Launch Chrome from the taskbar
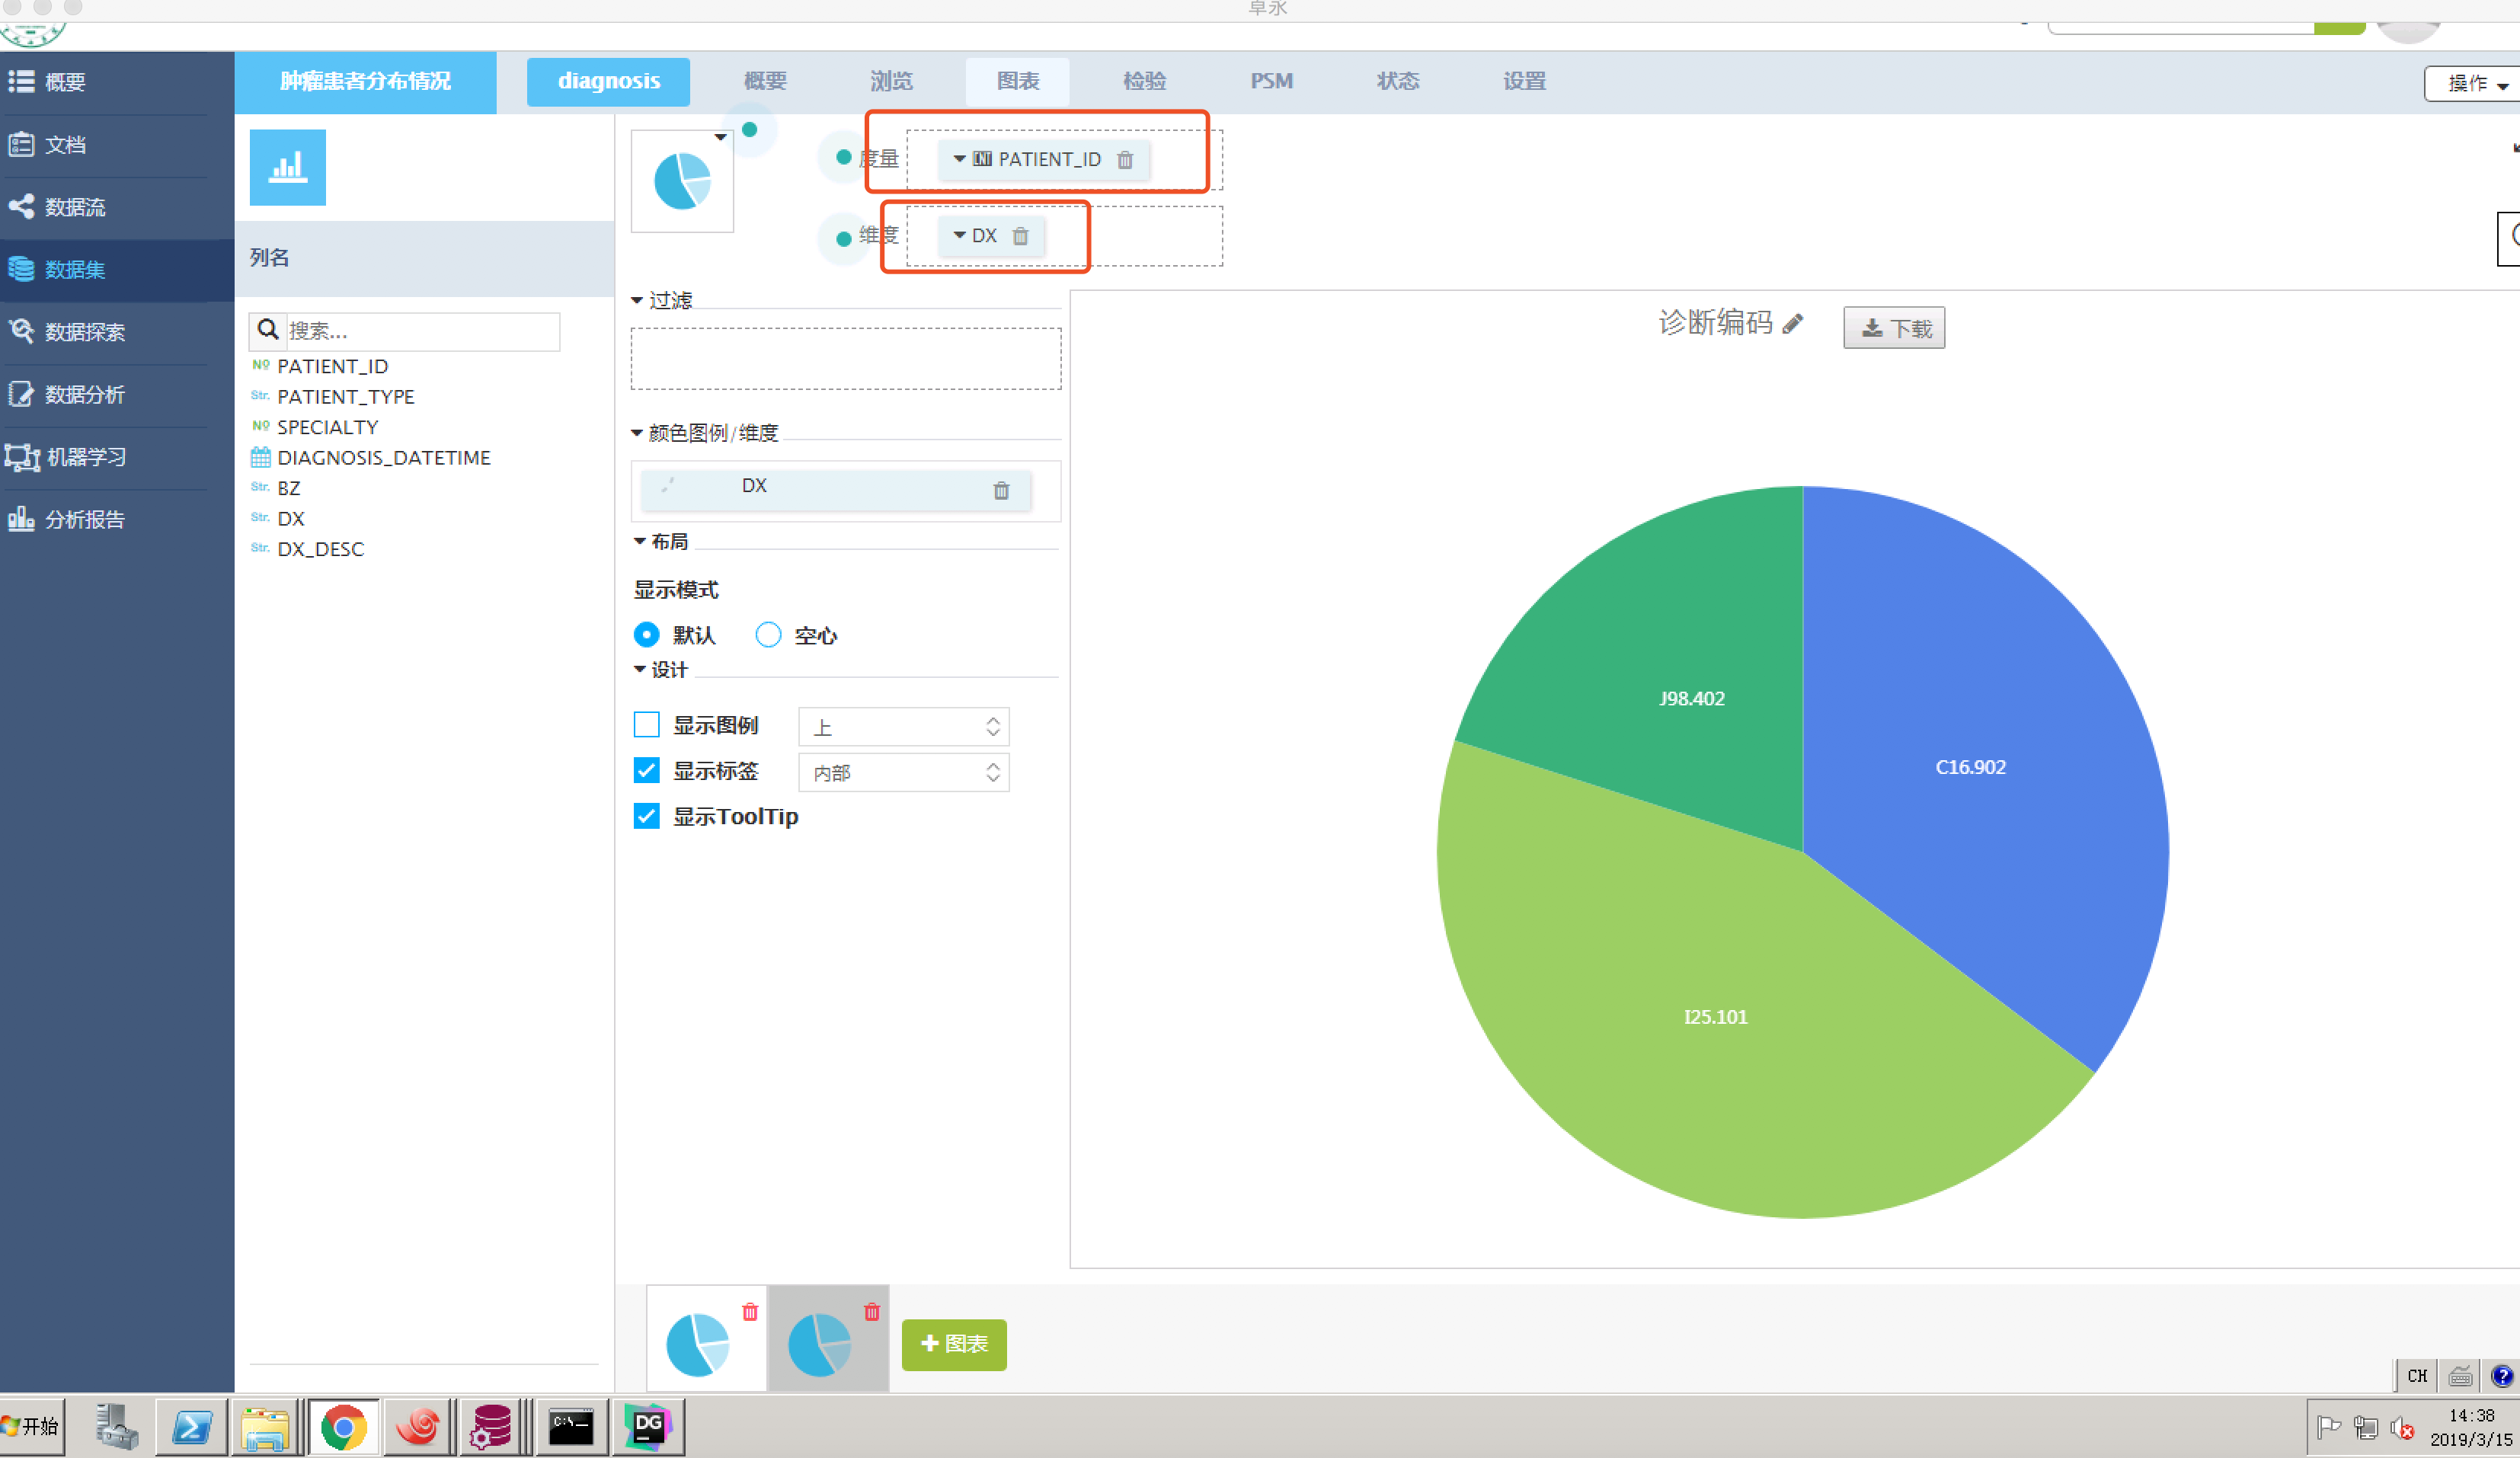 [343, 1427]
